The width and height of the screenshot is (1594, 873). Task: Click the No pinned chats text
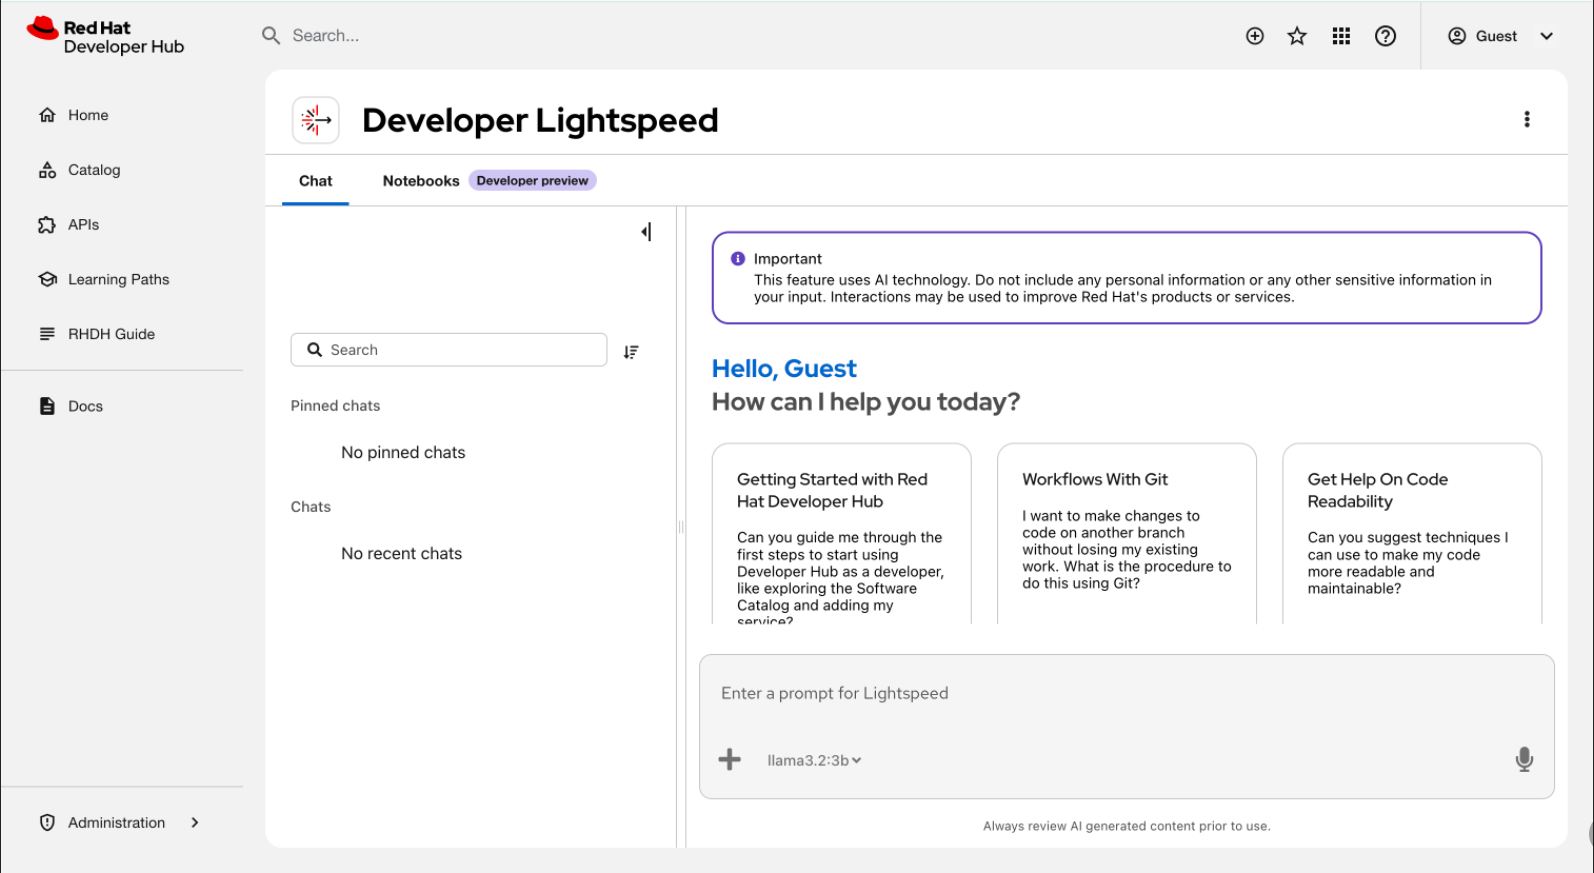click(x=403, y=453)
